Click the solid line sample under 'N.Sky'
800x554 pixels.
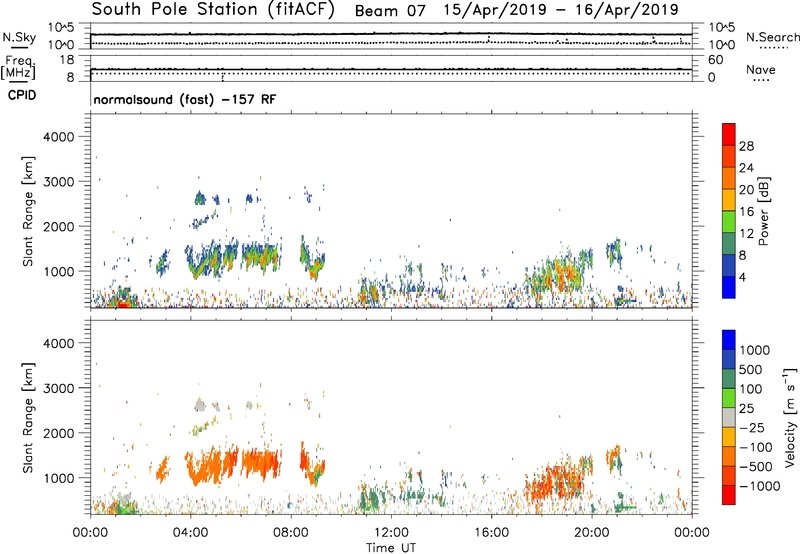tap(19, 47)
